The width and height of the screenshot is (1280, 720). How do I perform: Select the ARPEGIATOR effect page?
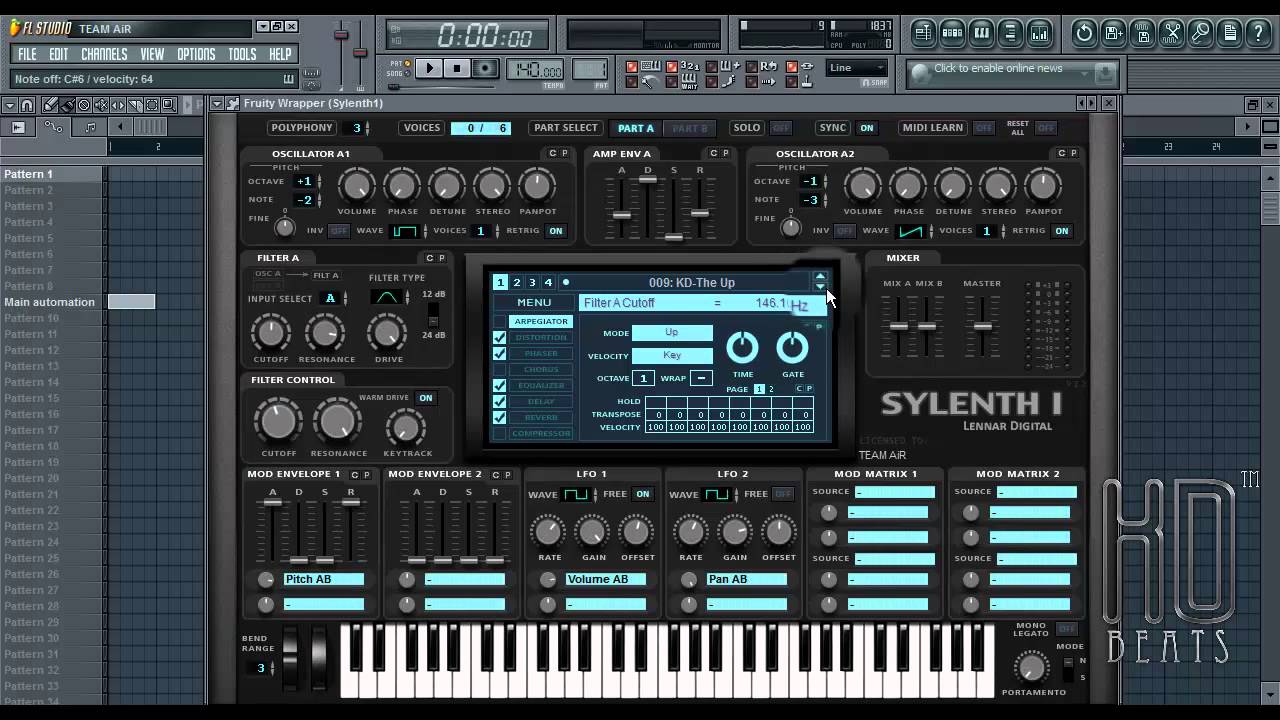pos(541,322)
